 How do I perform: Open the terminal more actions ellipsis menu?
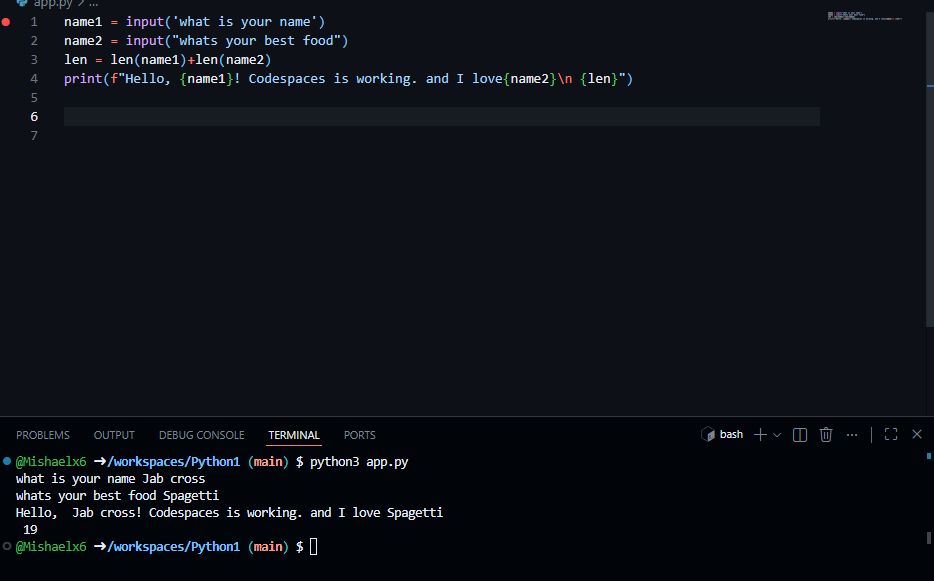[x=852, y=435]
